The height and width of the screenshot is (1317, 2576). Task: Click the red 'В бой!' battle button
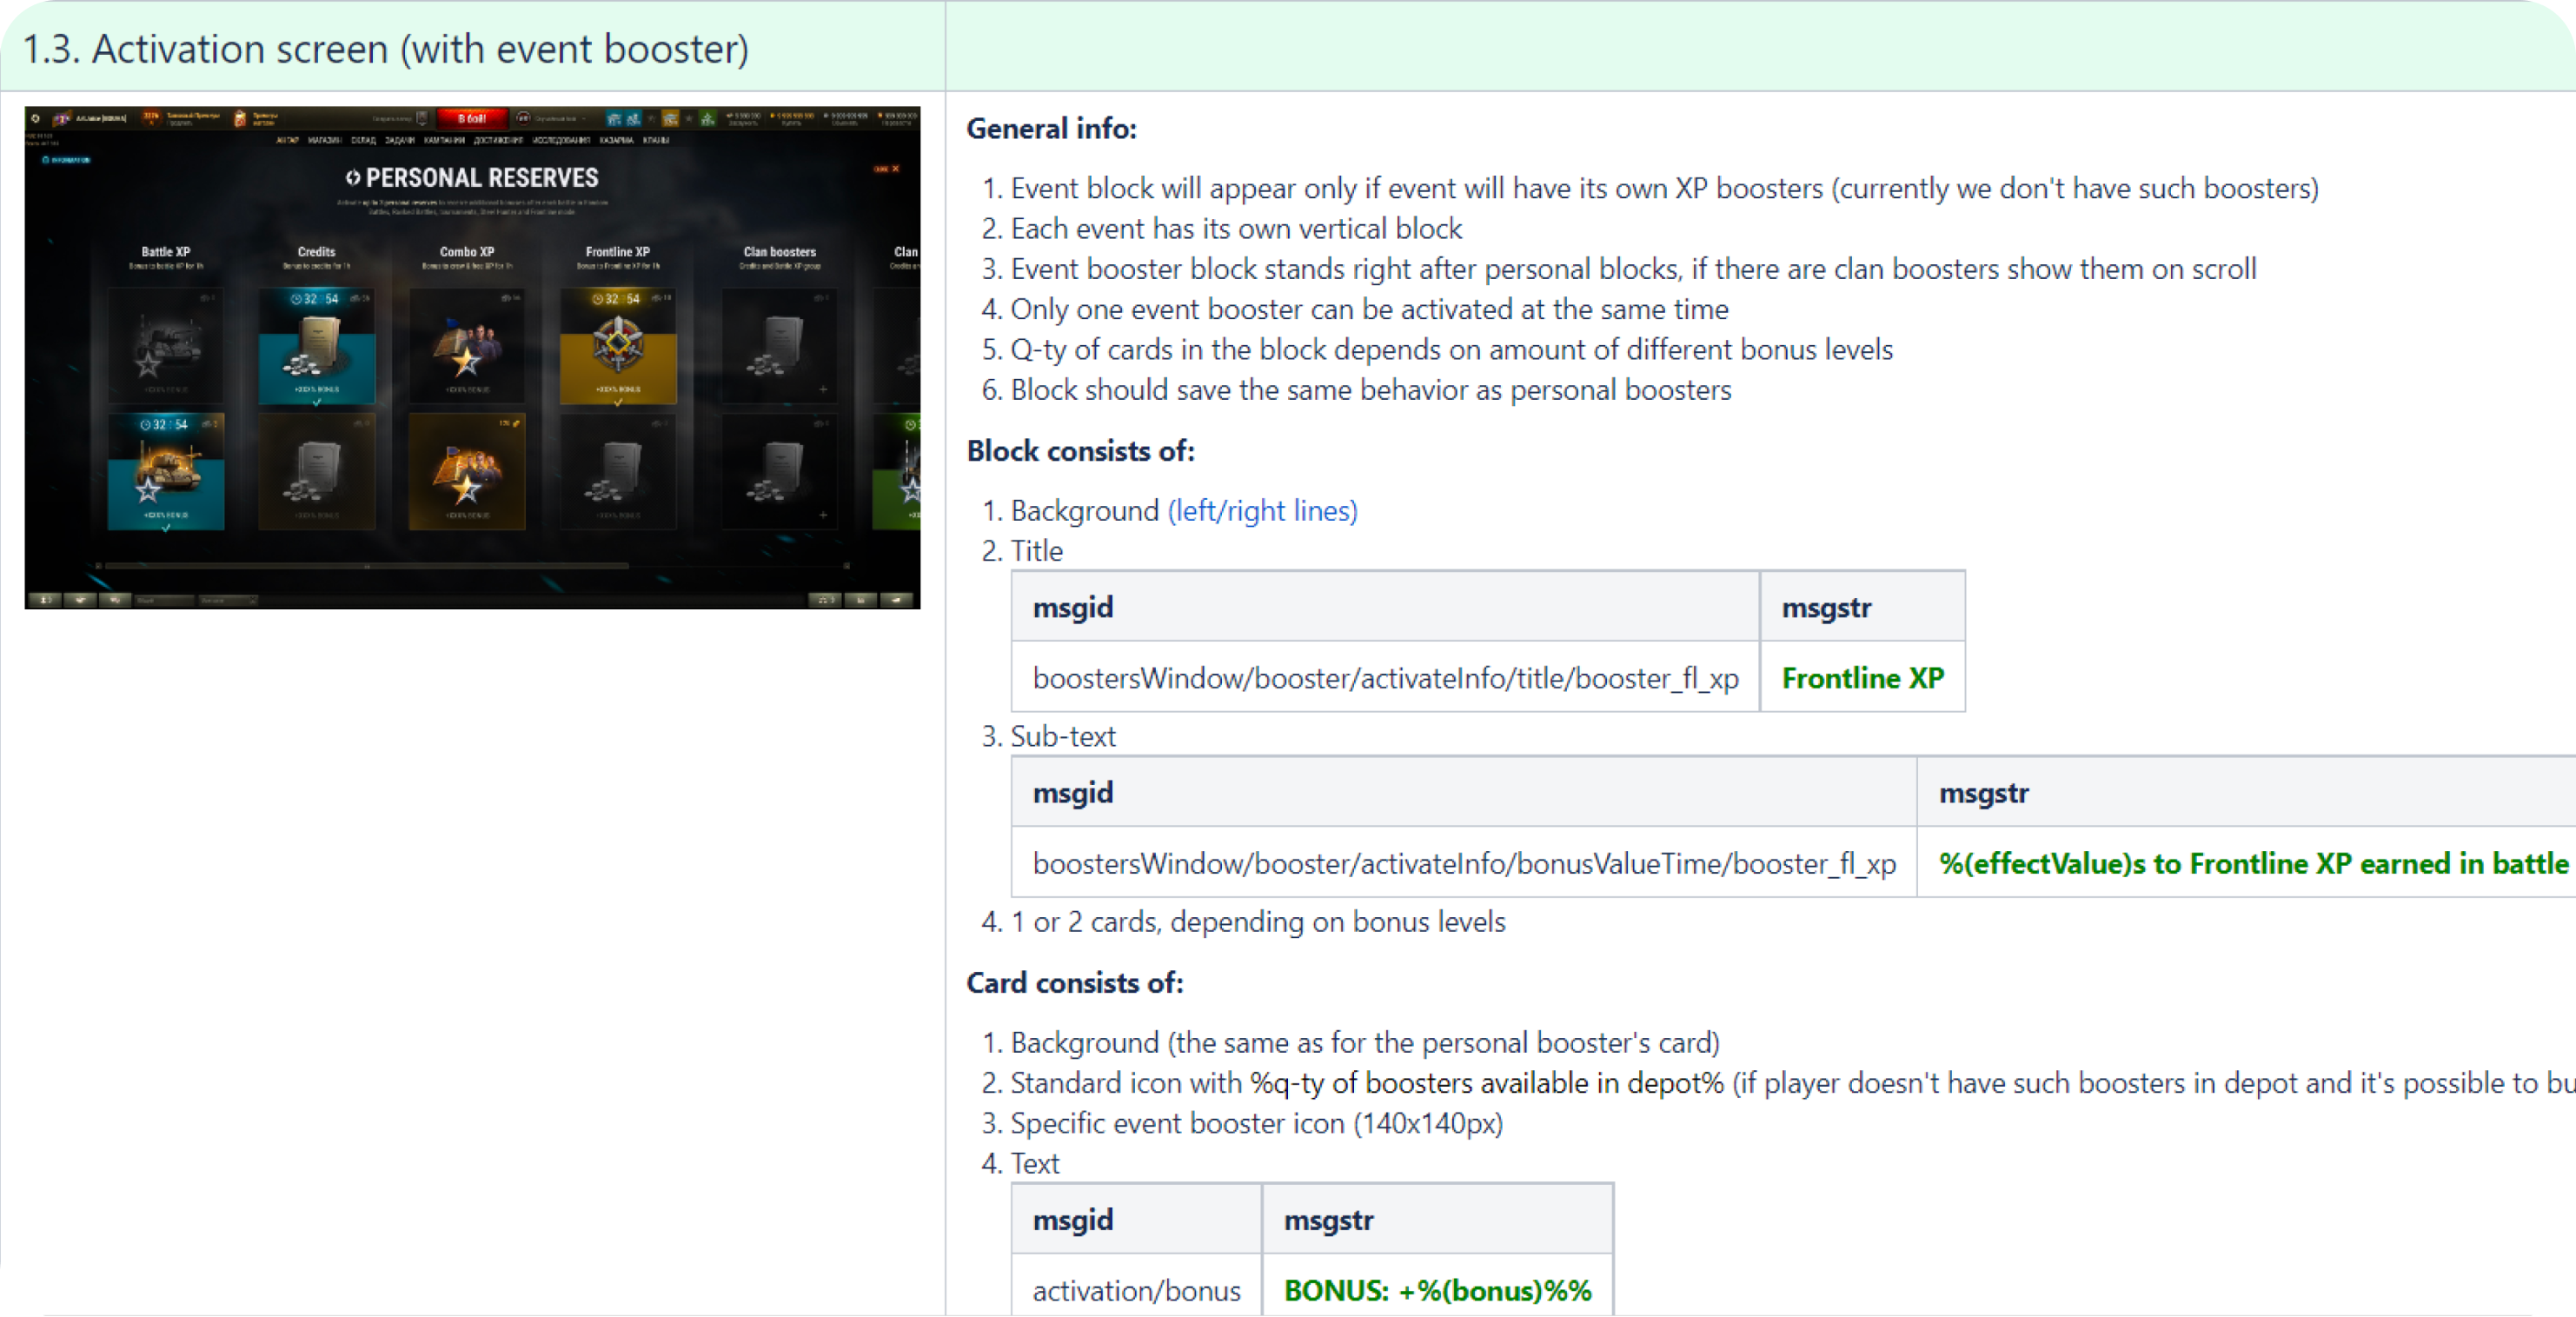pyautogui.click(x=472, y=118)
